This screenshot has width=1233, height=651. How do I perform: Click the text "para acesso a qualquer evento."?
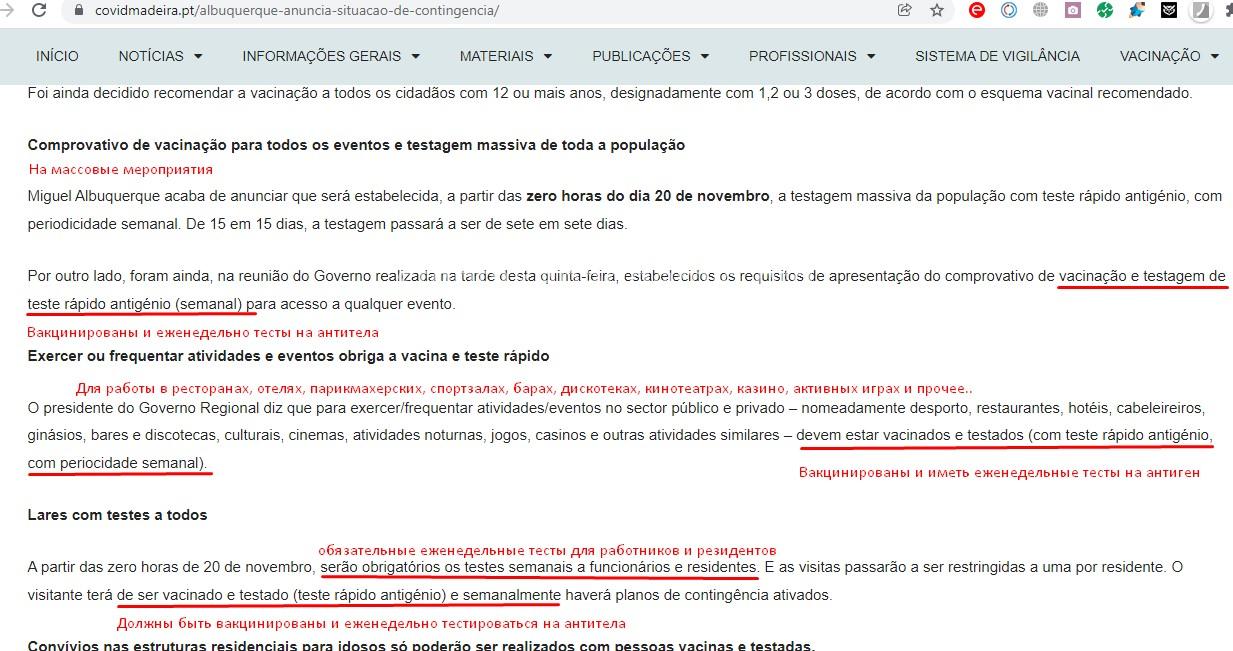(350, 304)
